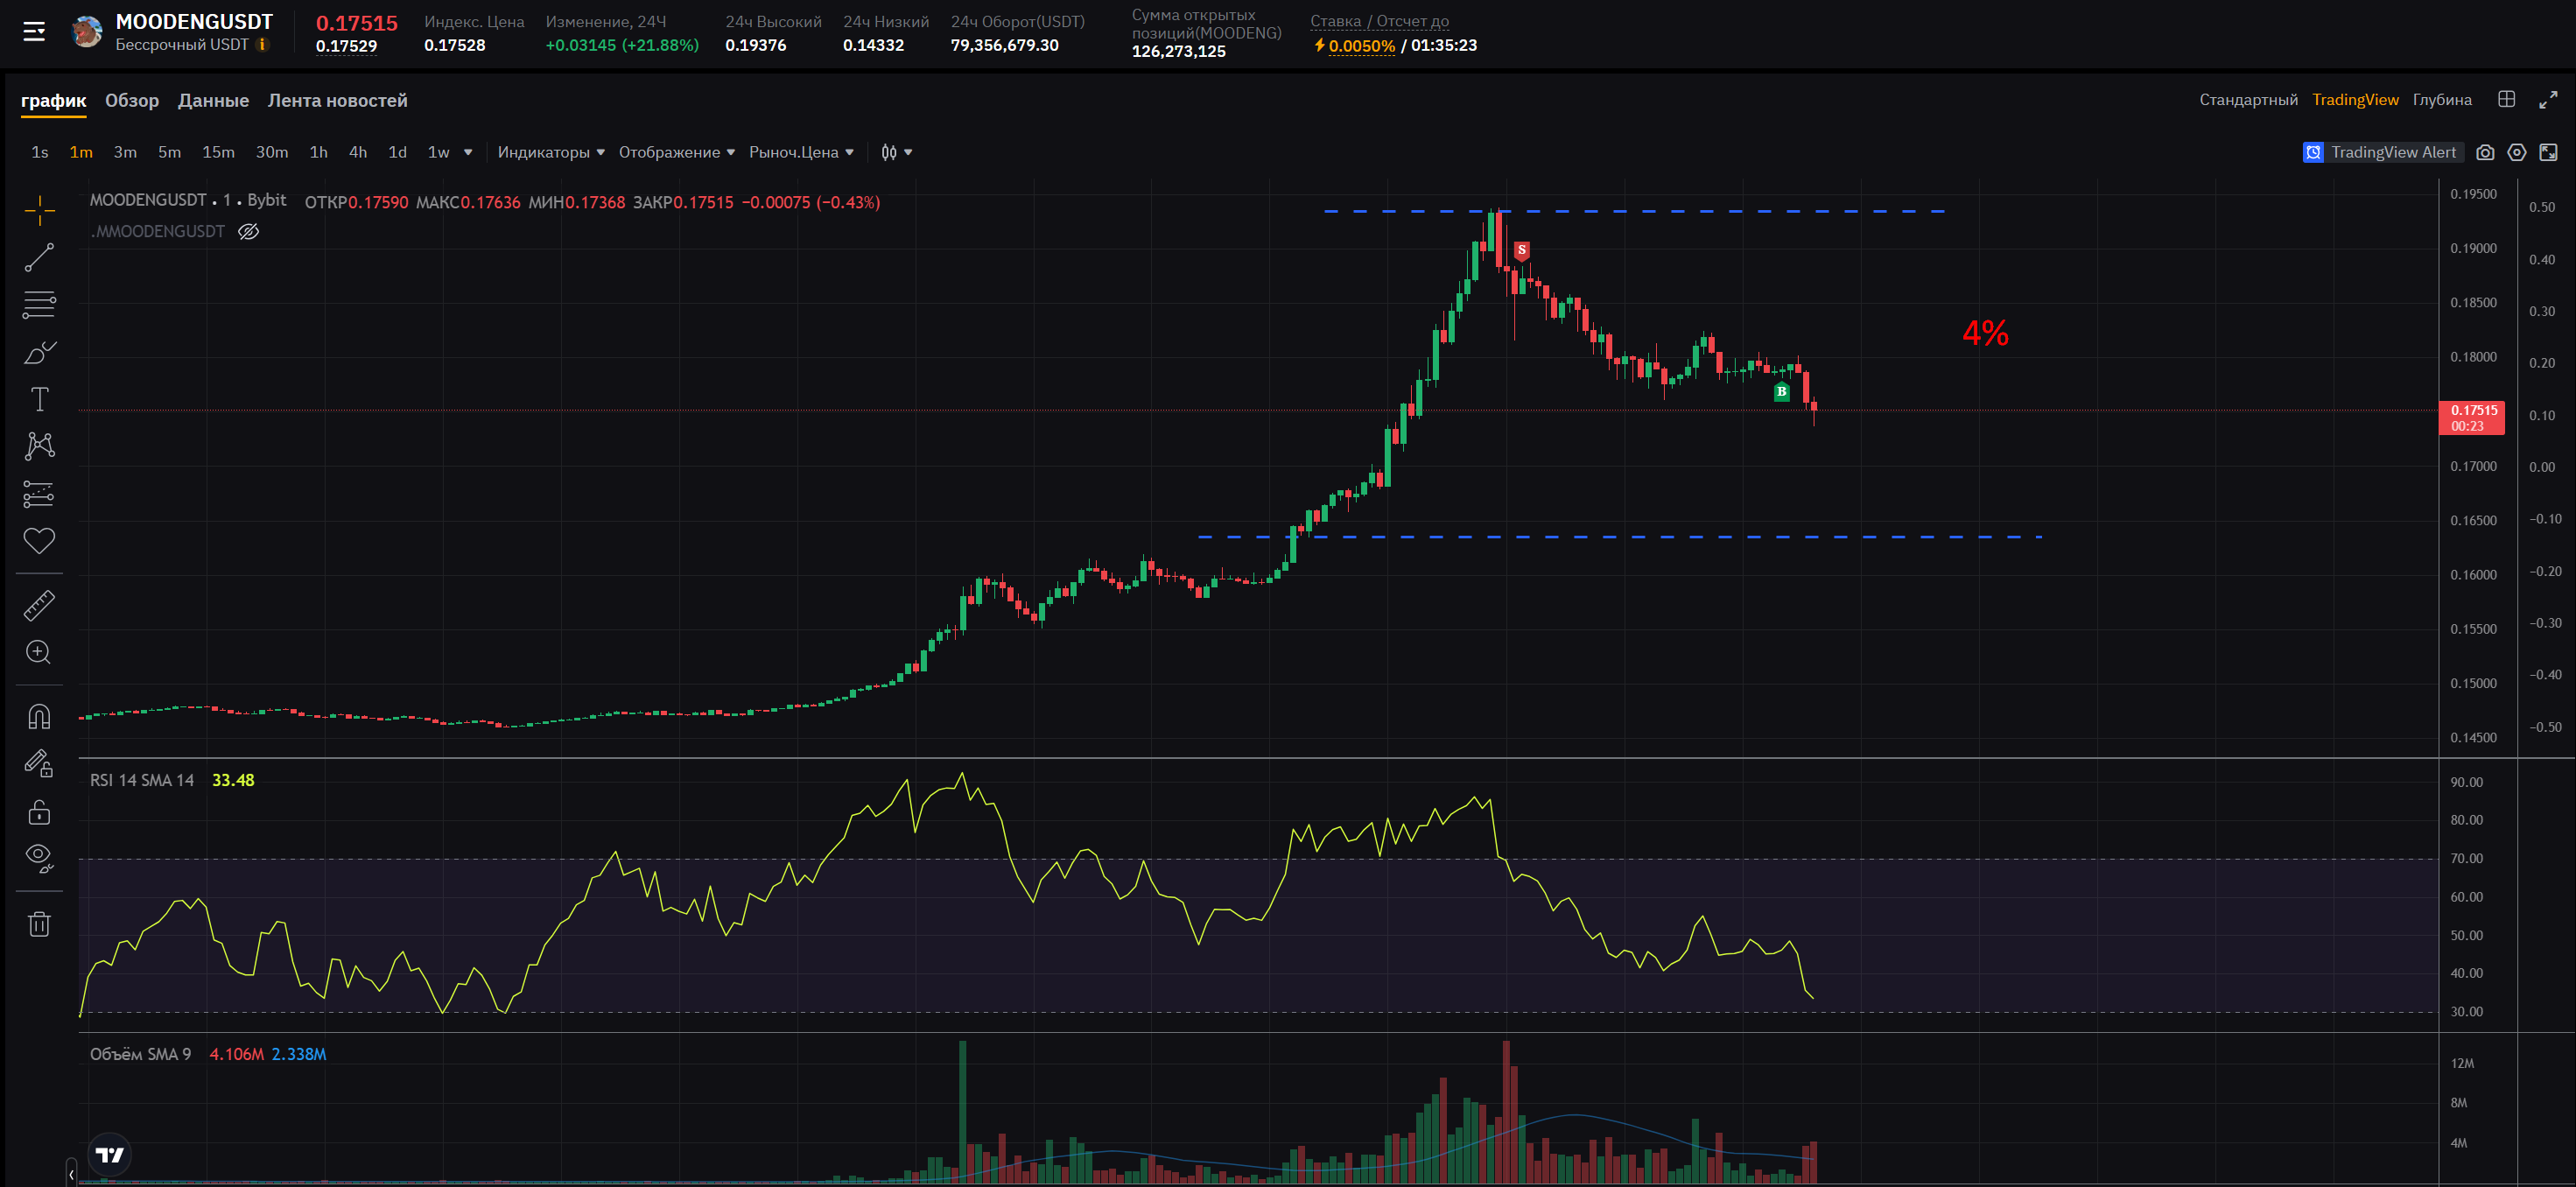This screenshot has height=1187, width=2576.
Task: Open the Лента новостей tab
Action: pos(337,100)
